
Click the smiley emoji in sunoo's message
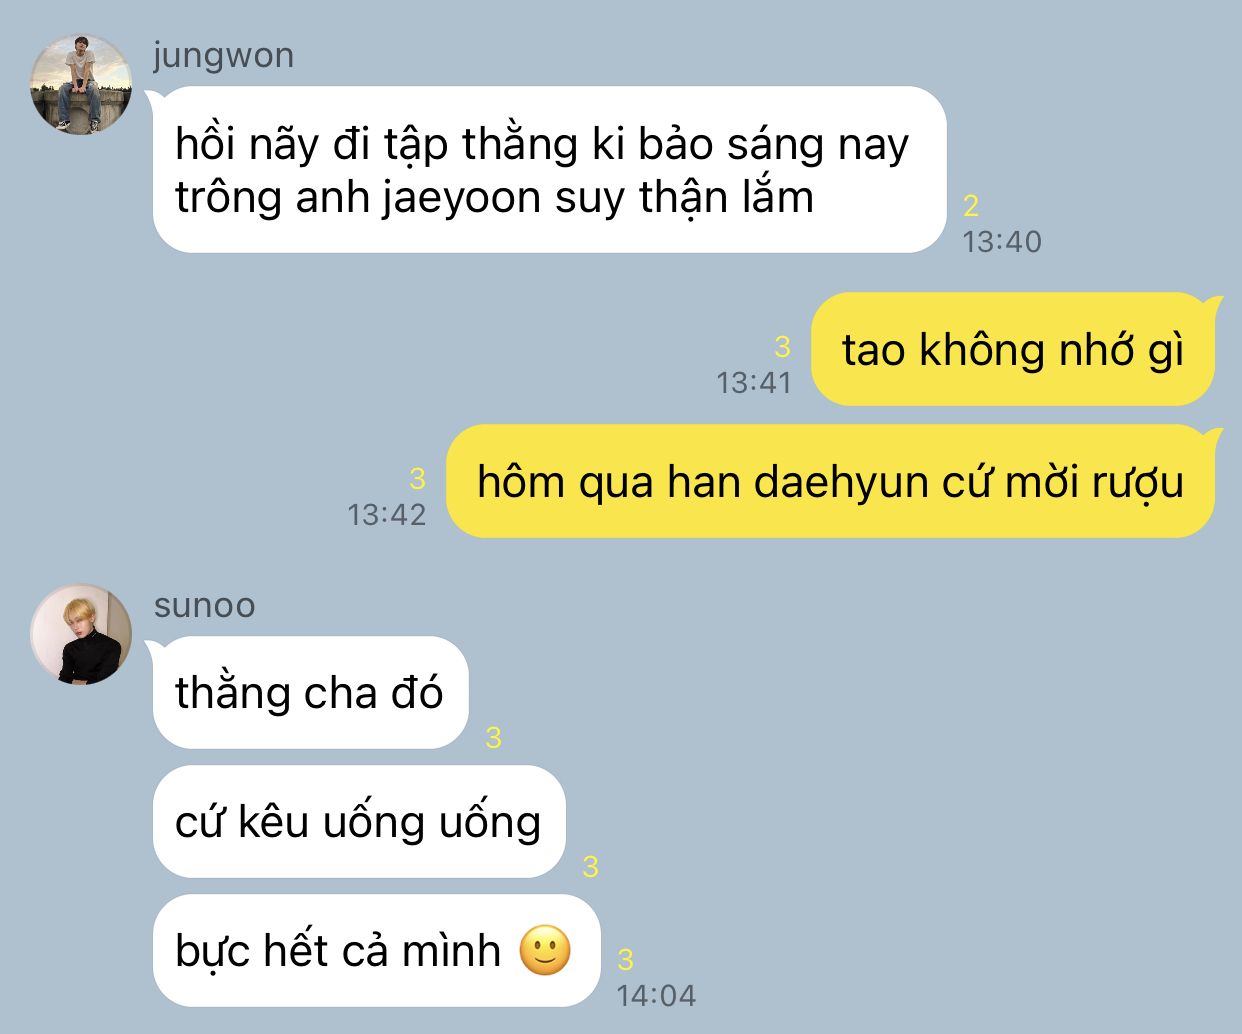coord(545,950)
